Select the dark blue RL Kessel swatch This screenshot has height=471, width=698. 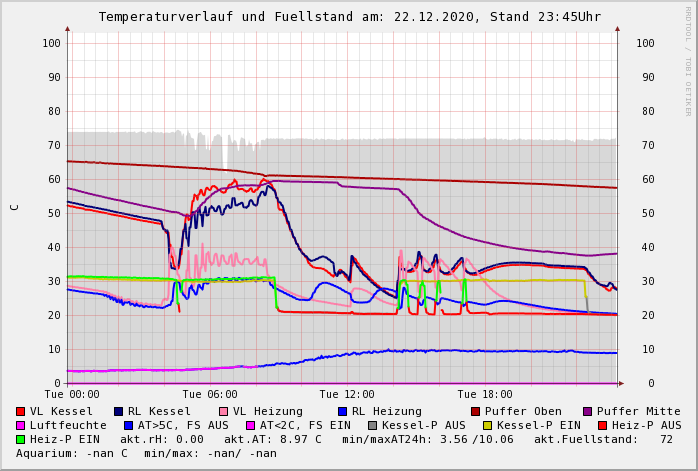tap(119, 411)
